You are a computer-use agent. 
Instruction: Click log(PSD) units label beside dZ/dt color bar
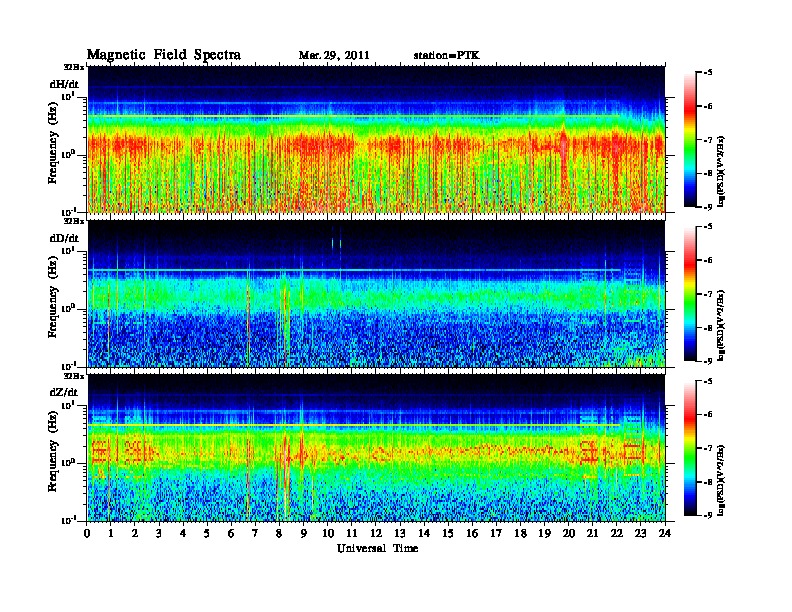pyautogui.click(x=721, y=481)
